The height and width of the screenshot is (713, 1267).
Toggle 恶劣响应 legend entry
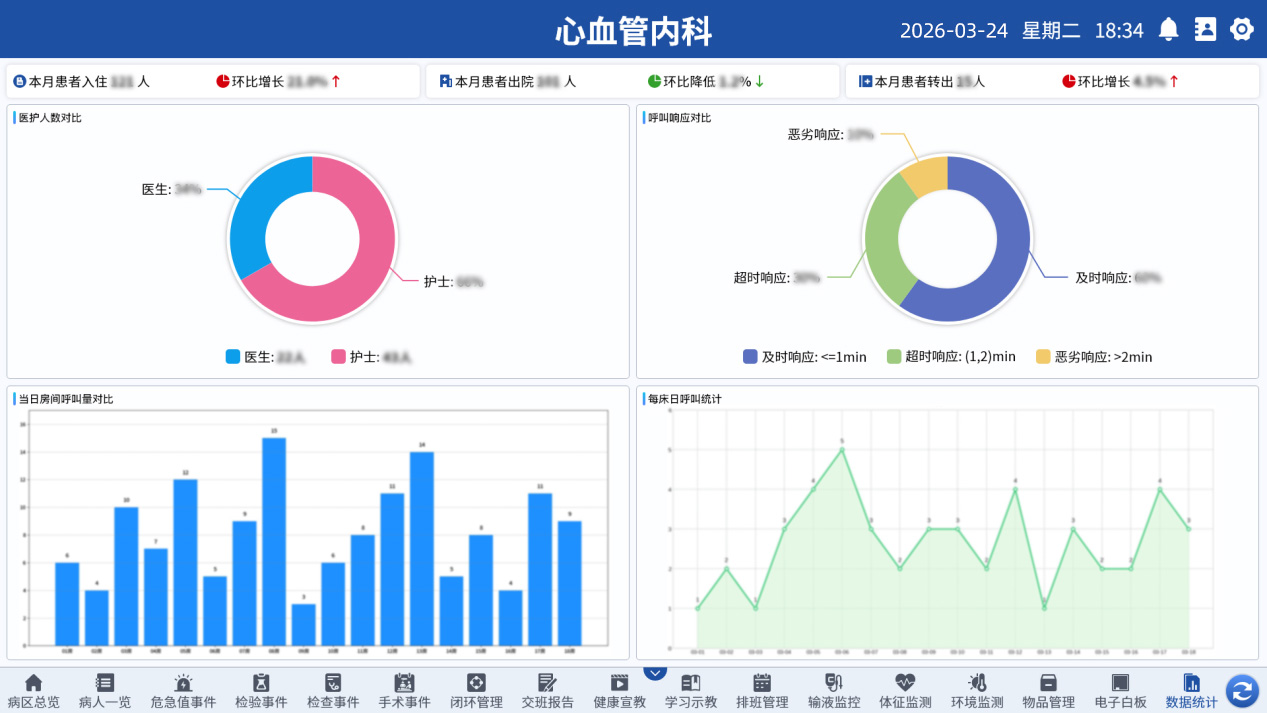pos(1093,357)
